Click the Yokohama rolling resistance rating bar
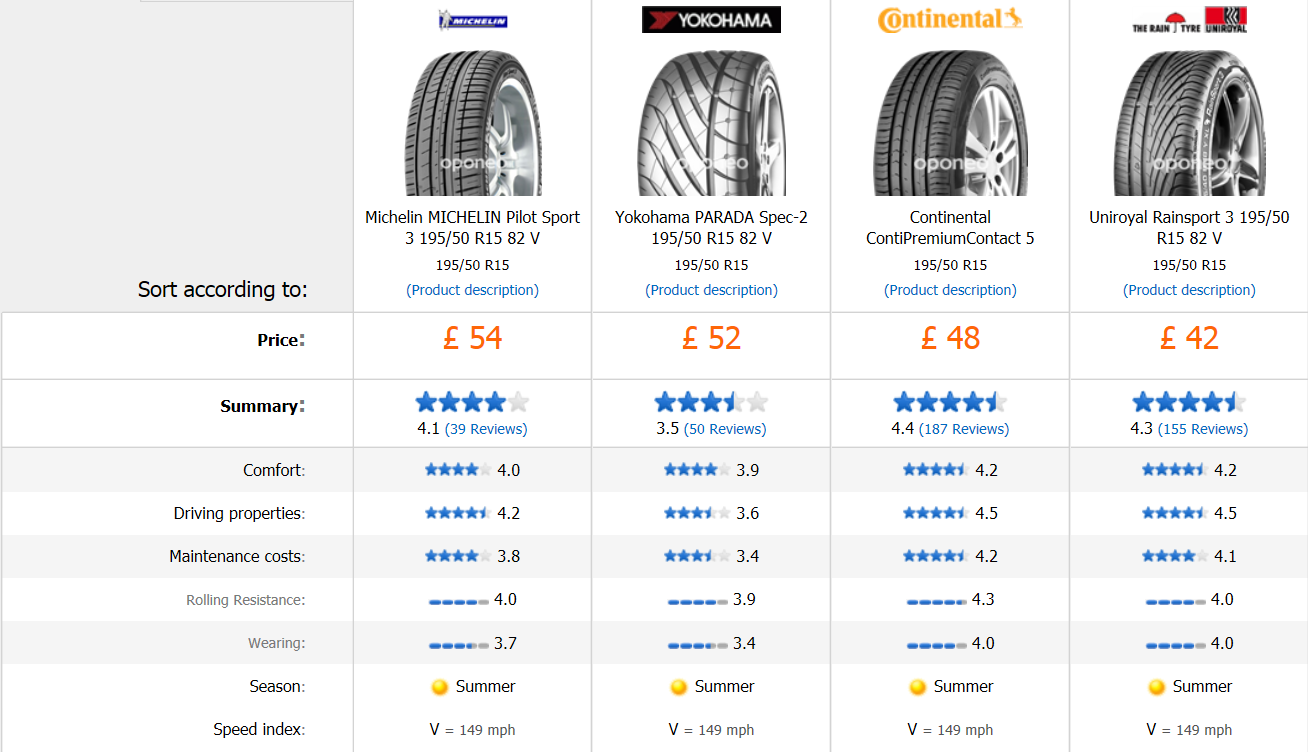 coord(698,601)
